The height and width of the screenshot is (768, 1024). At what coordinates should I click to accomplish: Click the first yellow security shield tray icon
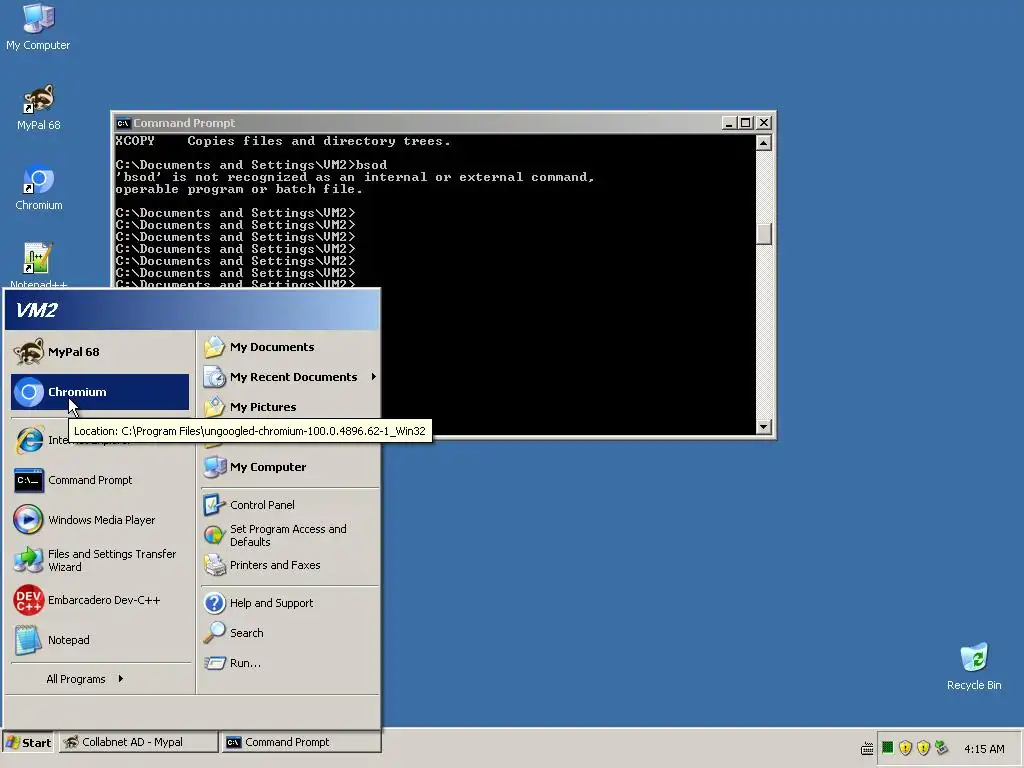[905, 748]
